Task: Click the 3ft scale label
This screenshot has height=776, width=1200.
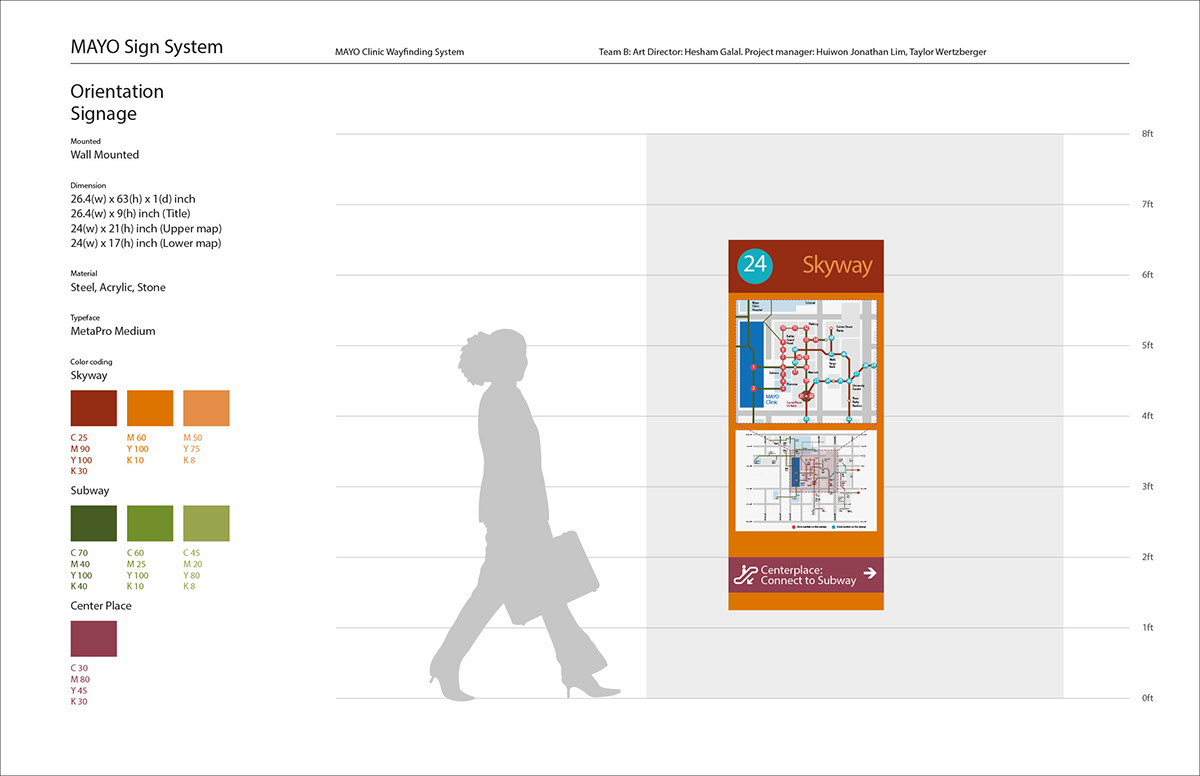Action: (x=1148, y=486)
